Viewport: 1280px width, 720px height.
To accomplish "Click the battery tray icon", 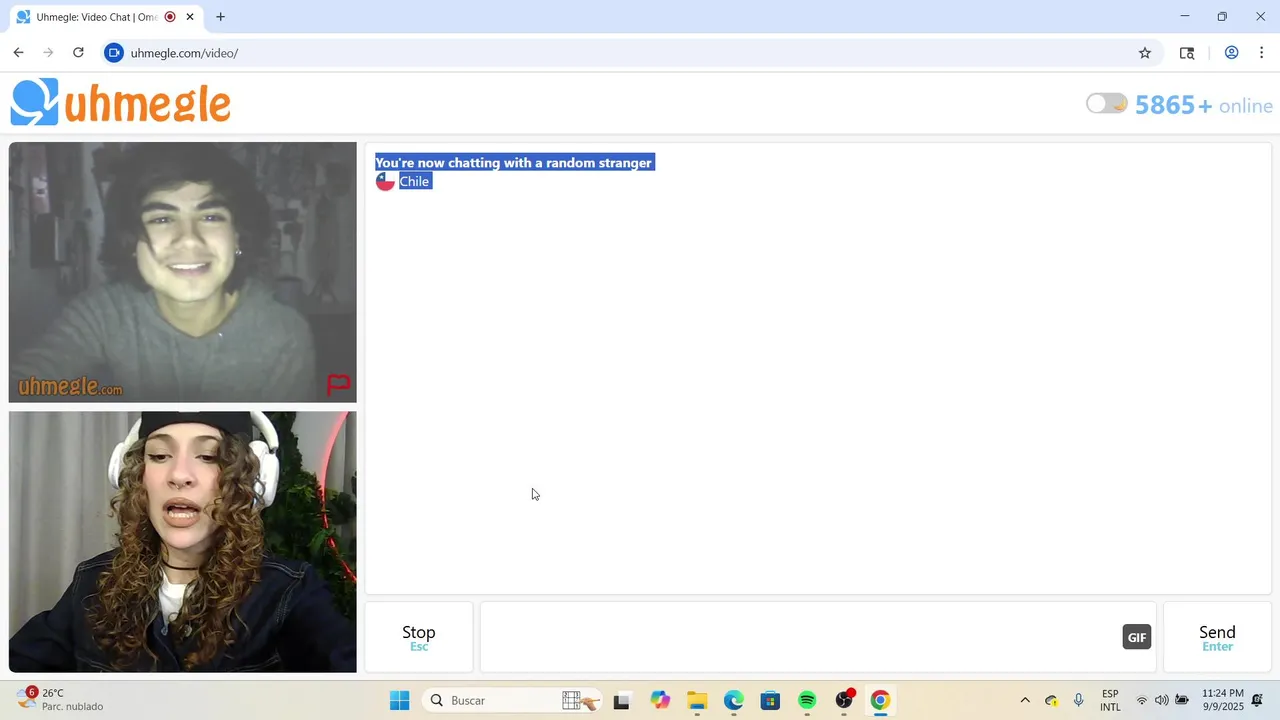I will click(1182, 700).
